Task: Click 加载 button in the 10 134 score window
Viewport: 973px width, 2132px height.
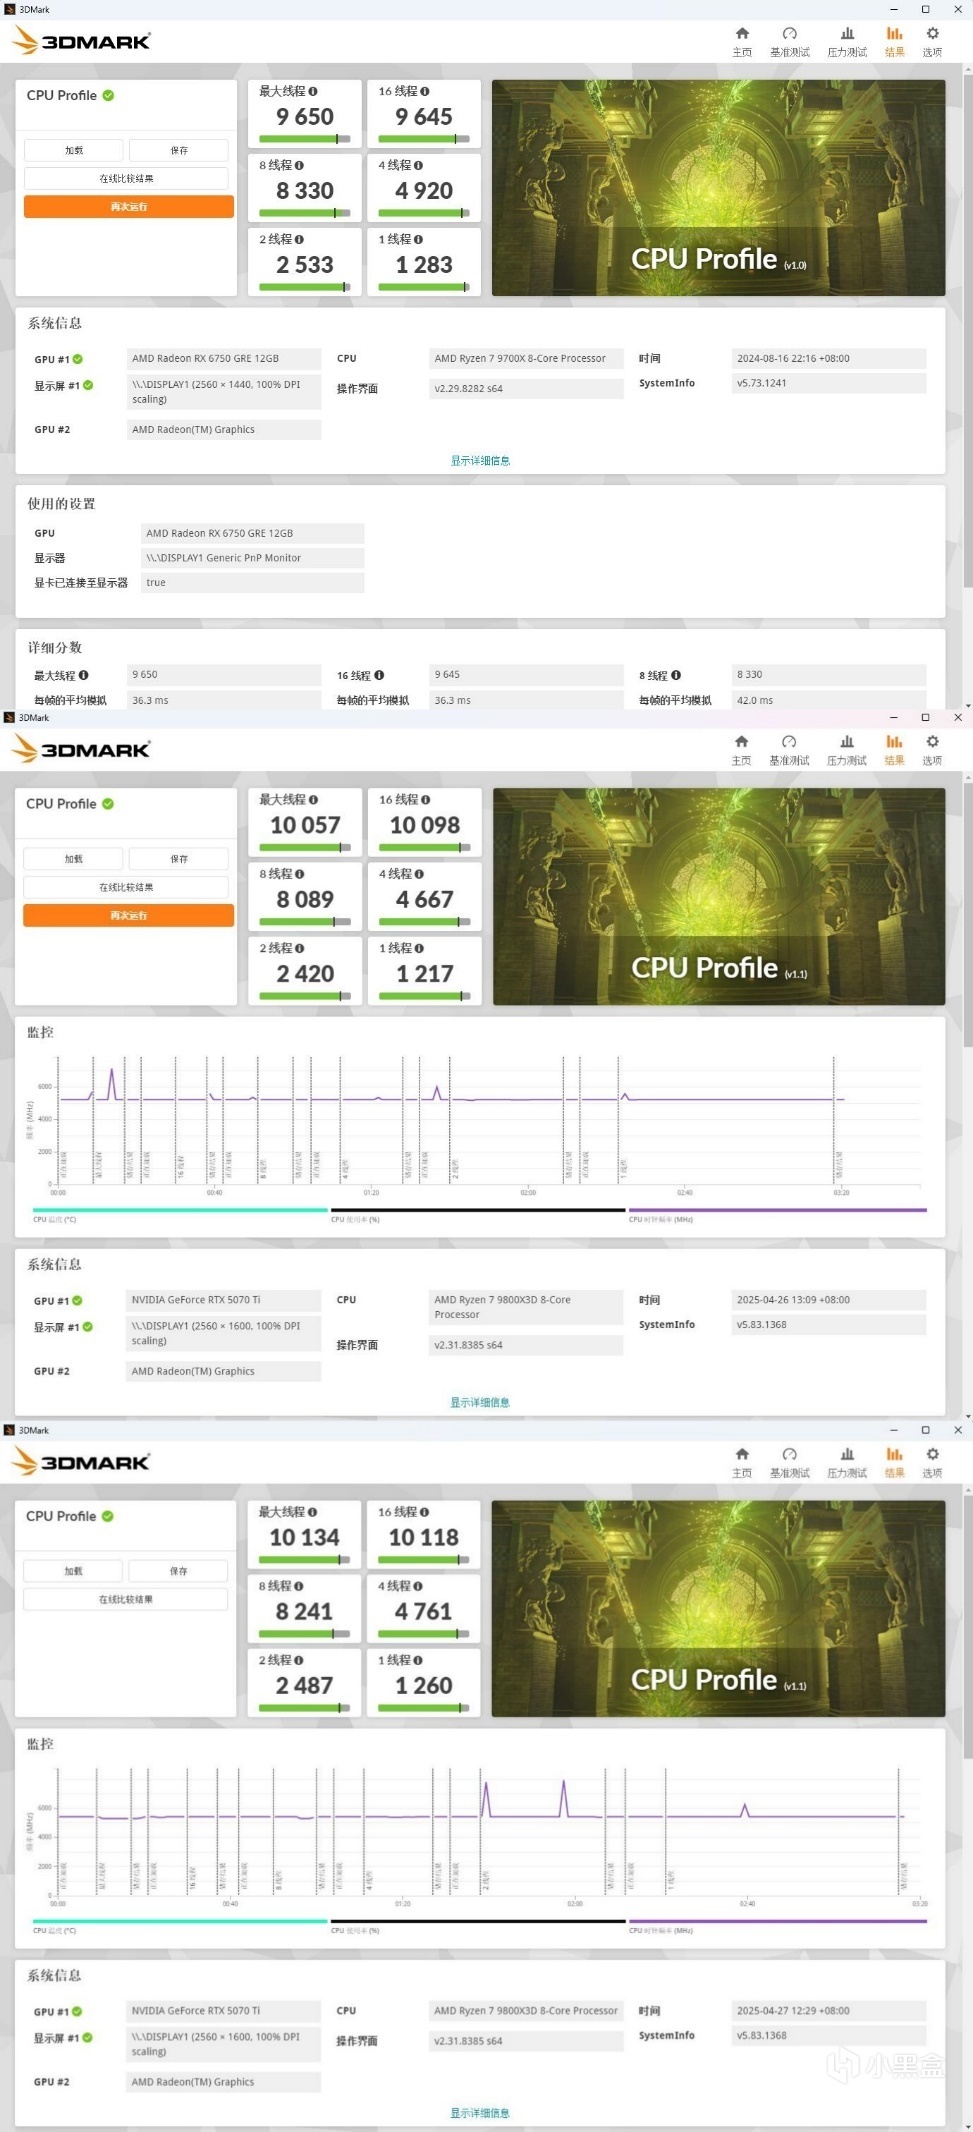Action: [74, 1571]
